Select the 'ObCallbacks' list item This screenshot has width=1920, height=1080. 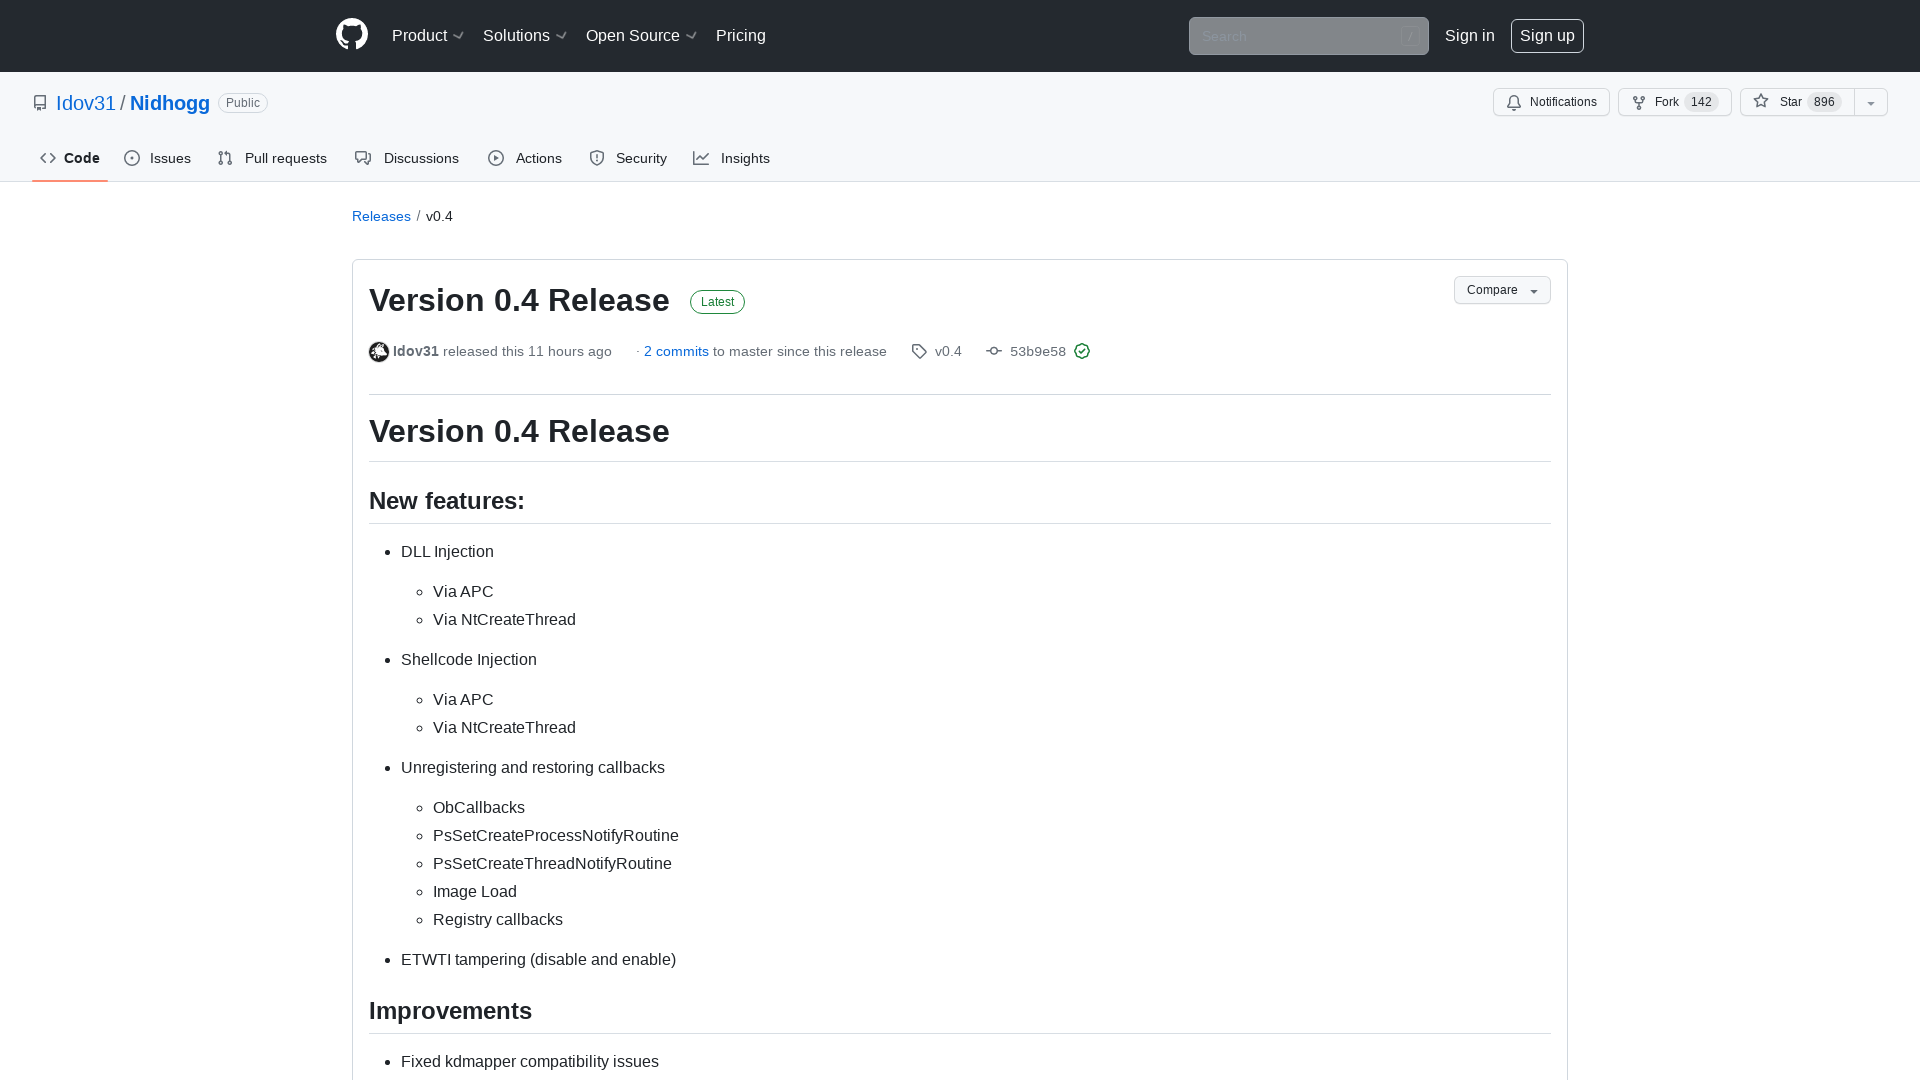pyautogui.click(x=479, y=808)
